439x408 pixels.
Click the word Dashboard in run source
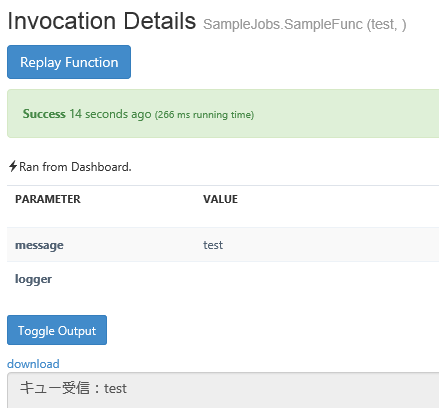pyautogui.click(x=101, y=167)
